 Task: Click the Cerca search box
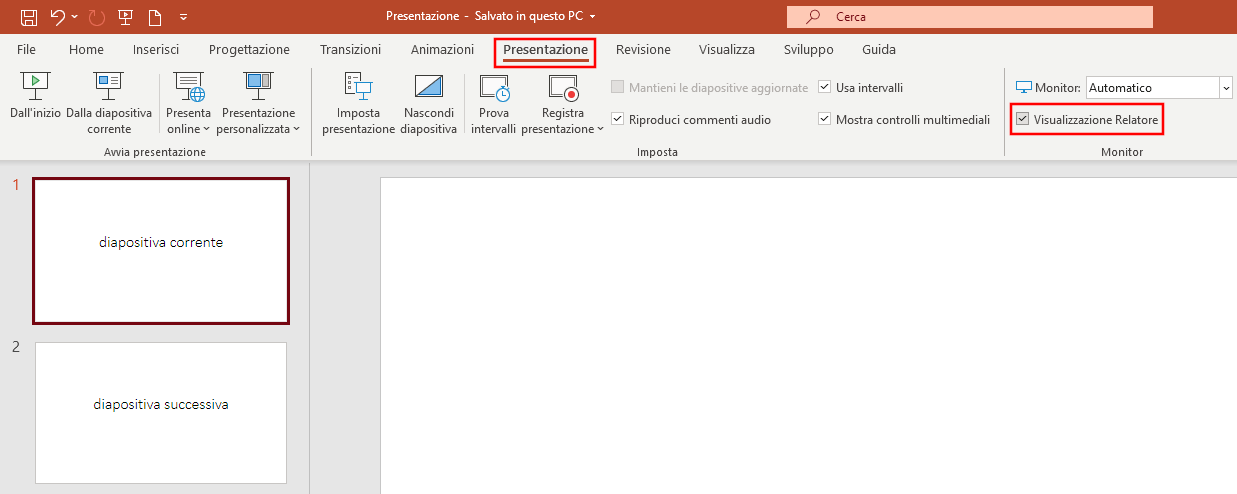[x=970, y=17]
